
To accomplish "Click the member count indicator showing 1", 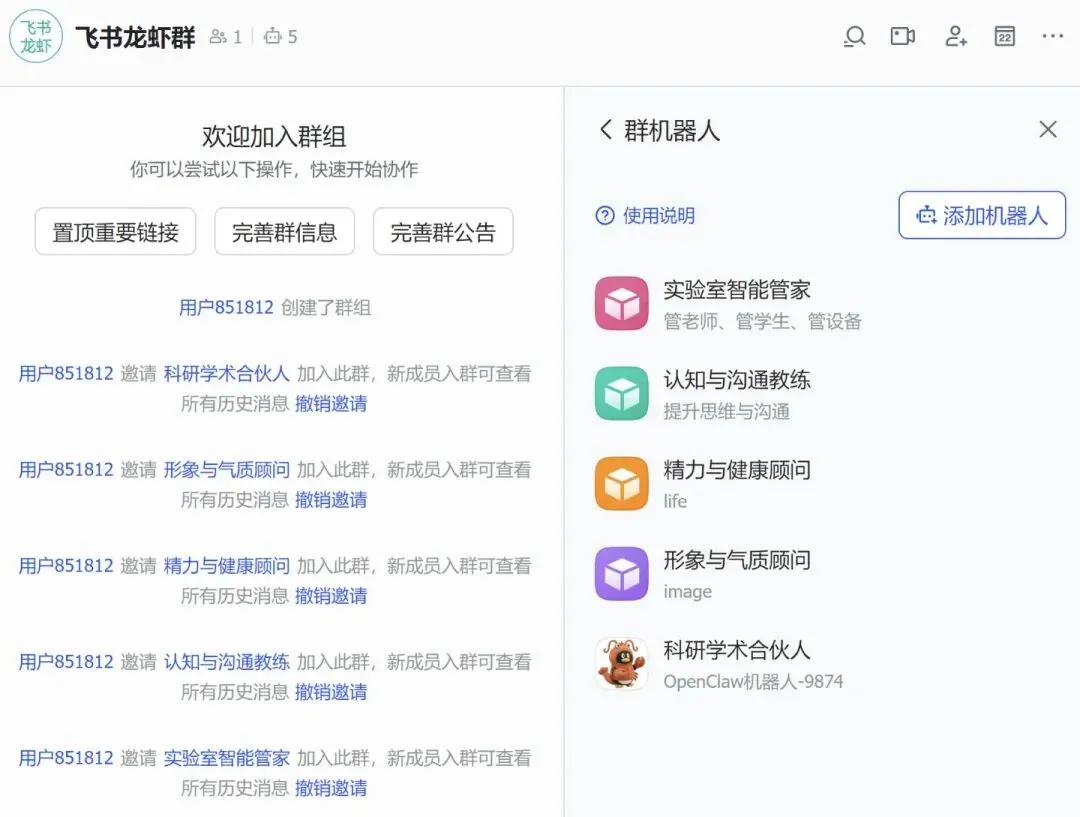I will [226, 37].
